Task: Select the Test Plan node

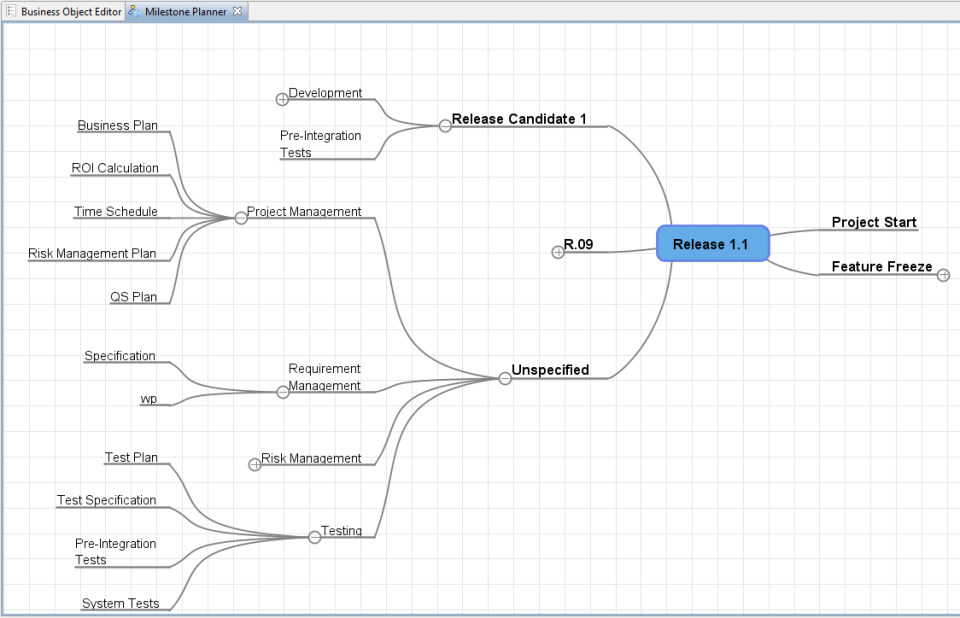Action: pos(131,458)
